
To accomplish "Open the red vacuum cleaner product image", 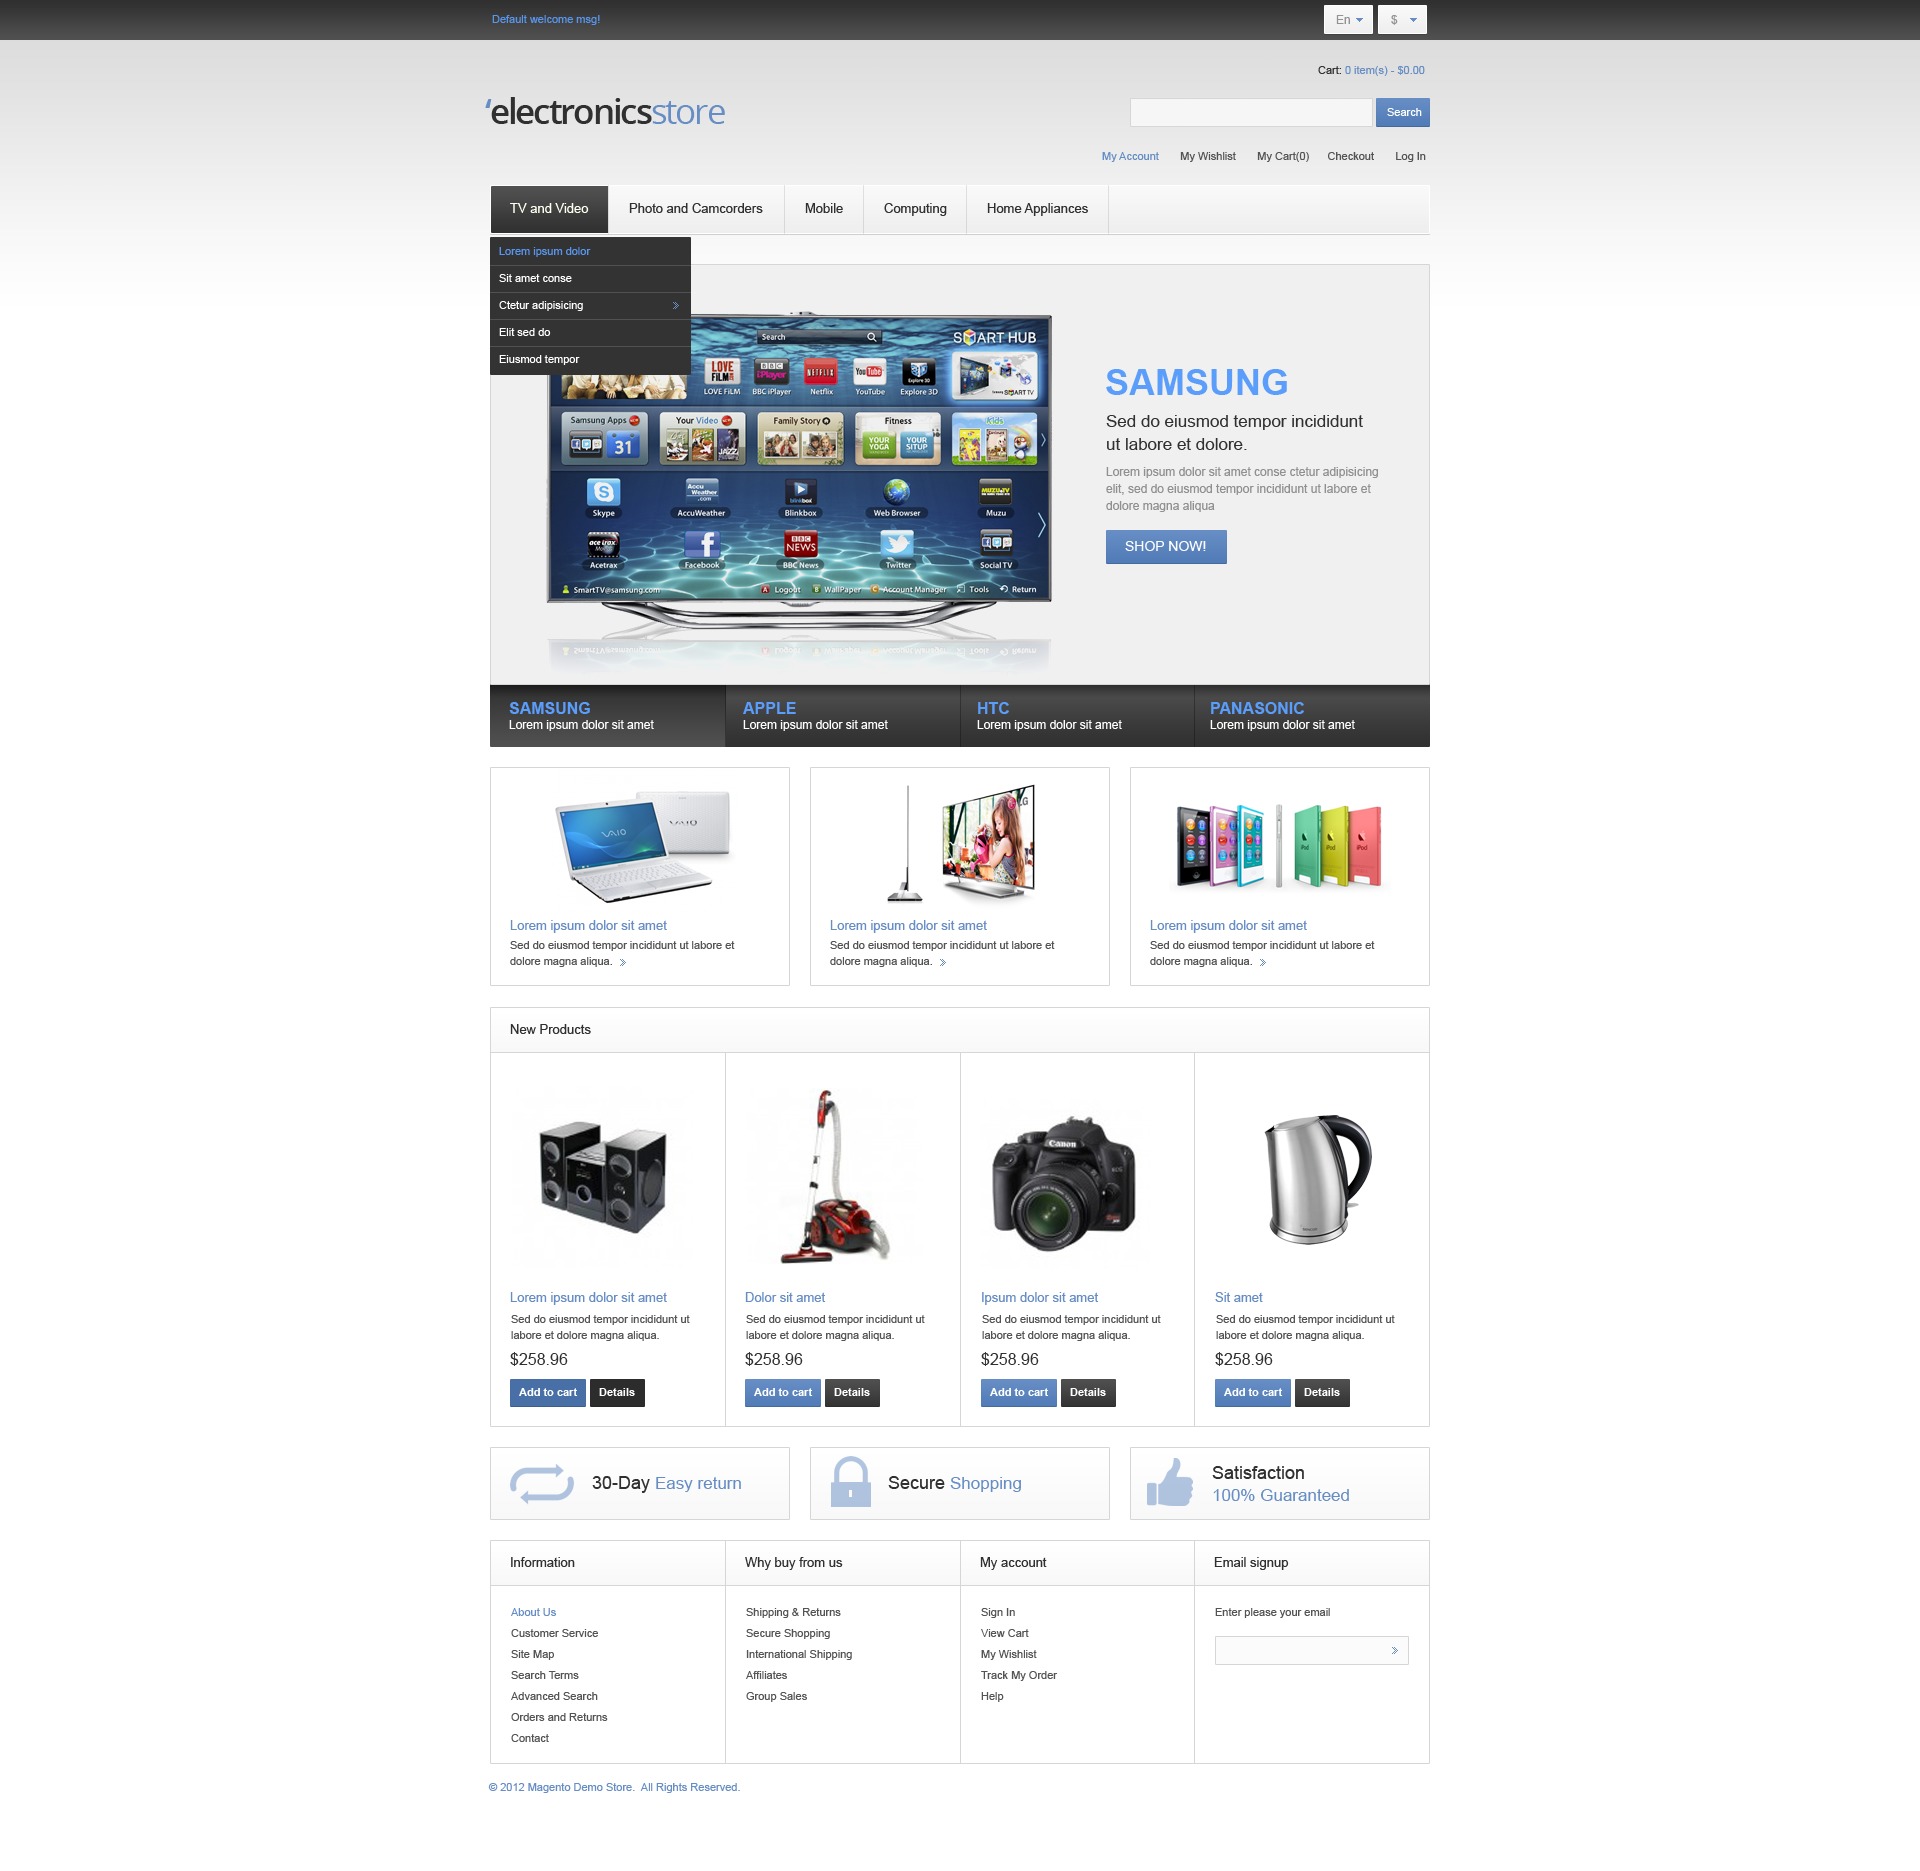I will coord(836,1177).
